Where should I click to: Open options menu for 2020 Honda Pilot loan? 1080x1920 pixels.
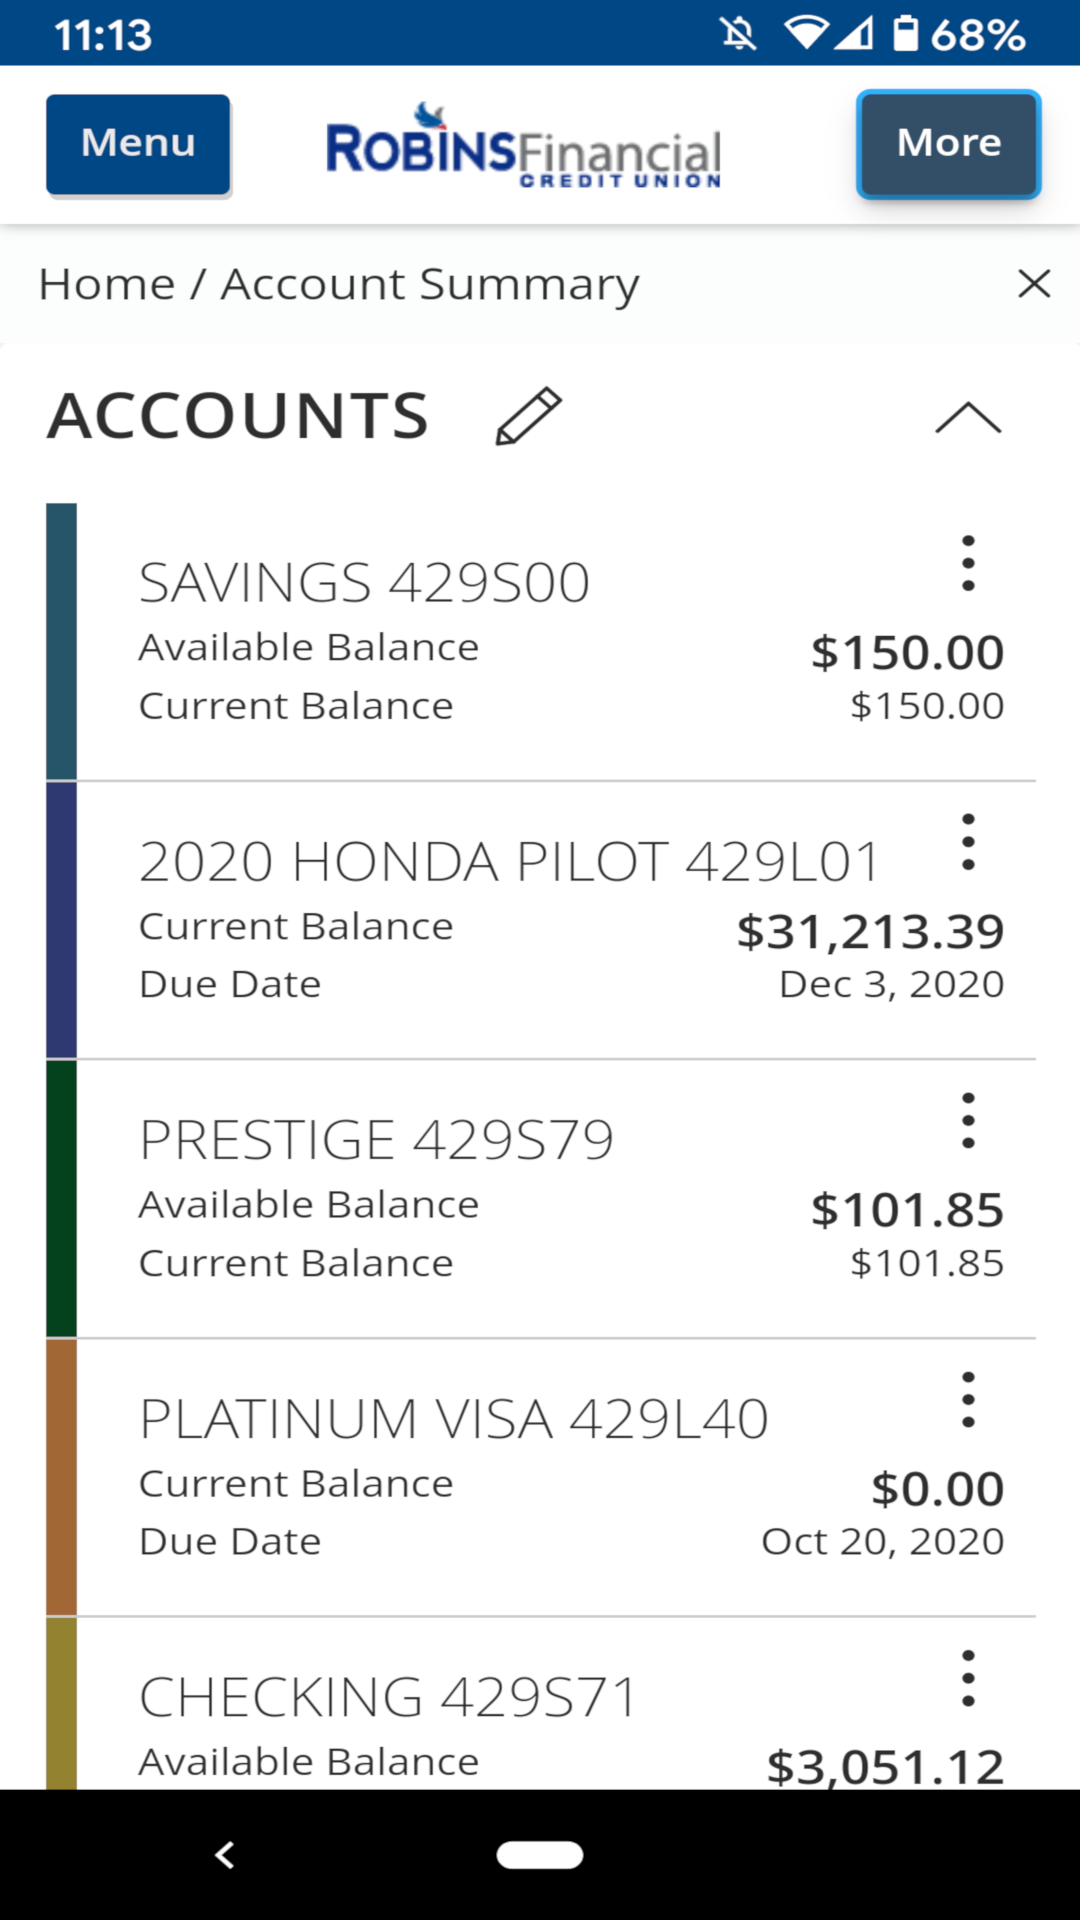(x=967, y=842)
